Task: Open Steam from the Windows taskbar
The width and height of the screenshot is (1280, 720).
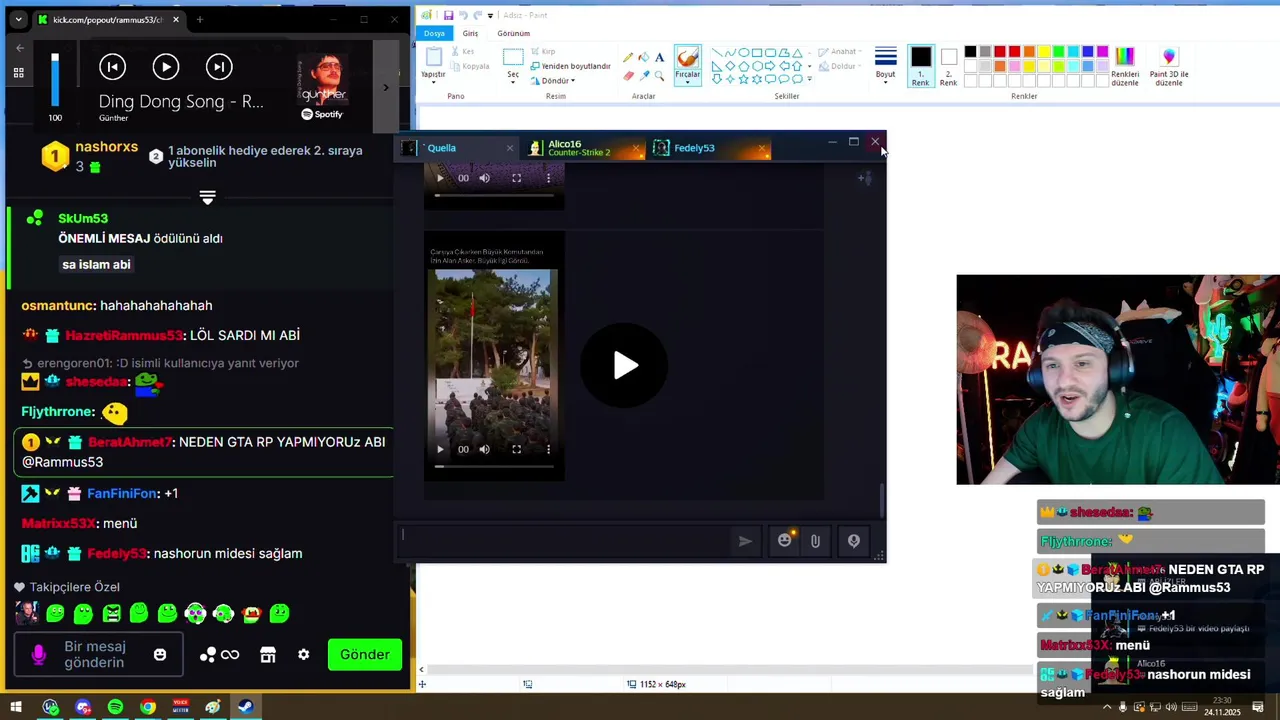Action: [x=245, y=707]
